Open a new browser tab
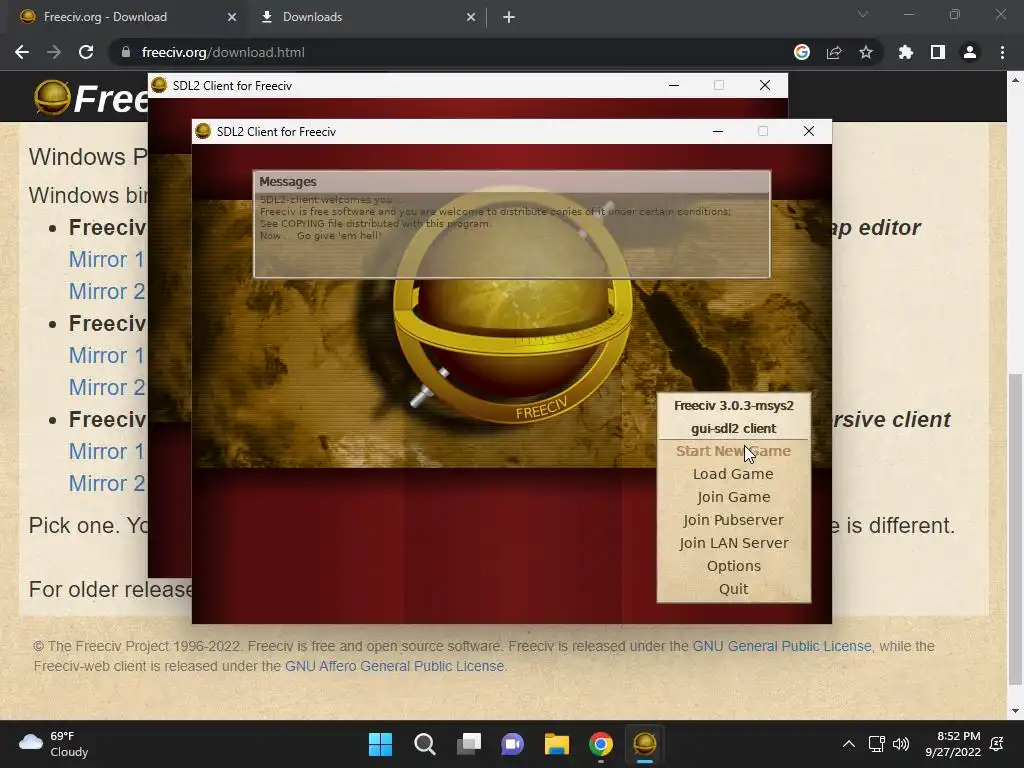The width and height of the screenshot is (1024, 768). click(509, 18)
